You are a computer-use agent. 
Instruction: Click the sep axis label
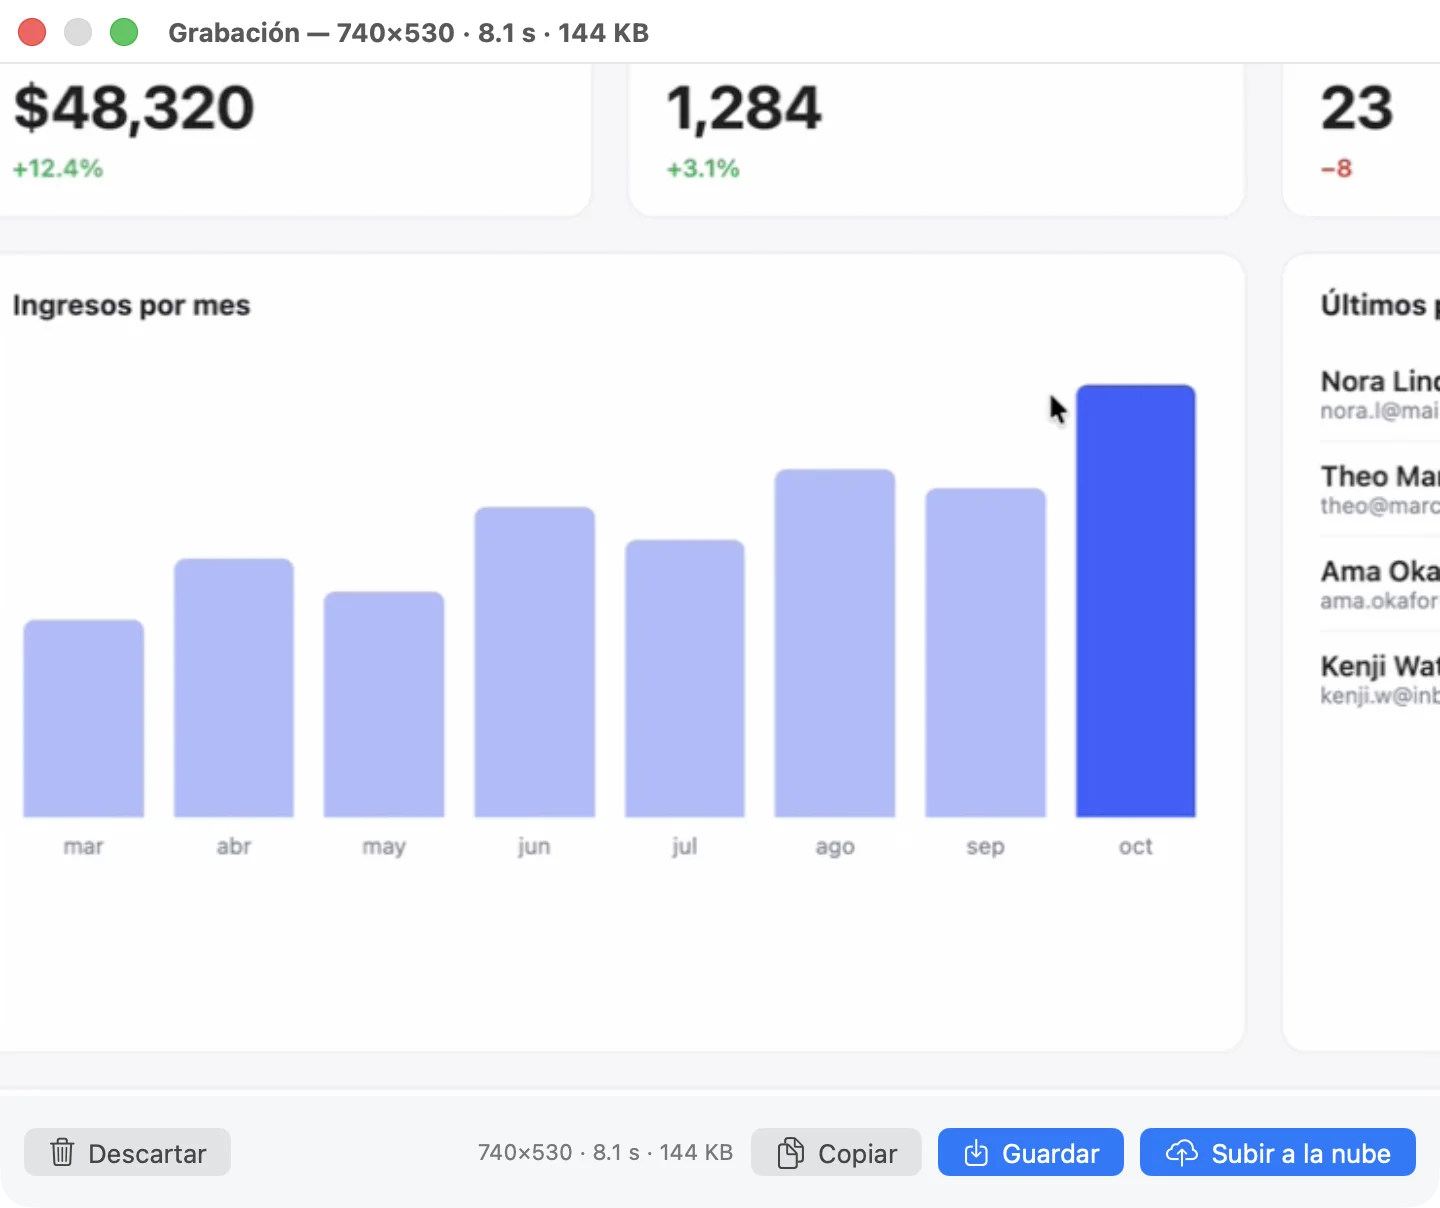pos(985,848)
